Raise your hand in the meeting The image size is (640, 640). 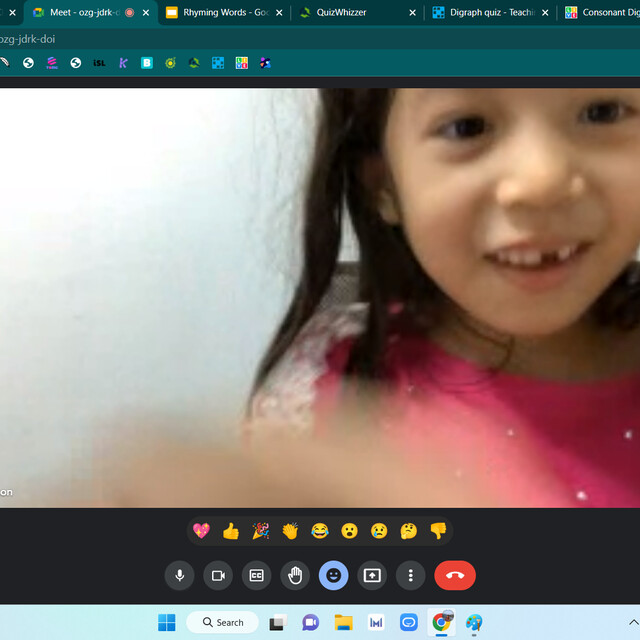[295, 575]
